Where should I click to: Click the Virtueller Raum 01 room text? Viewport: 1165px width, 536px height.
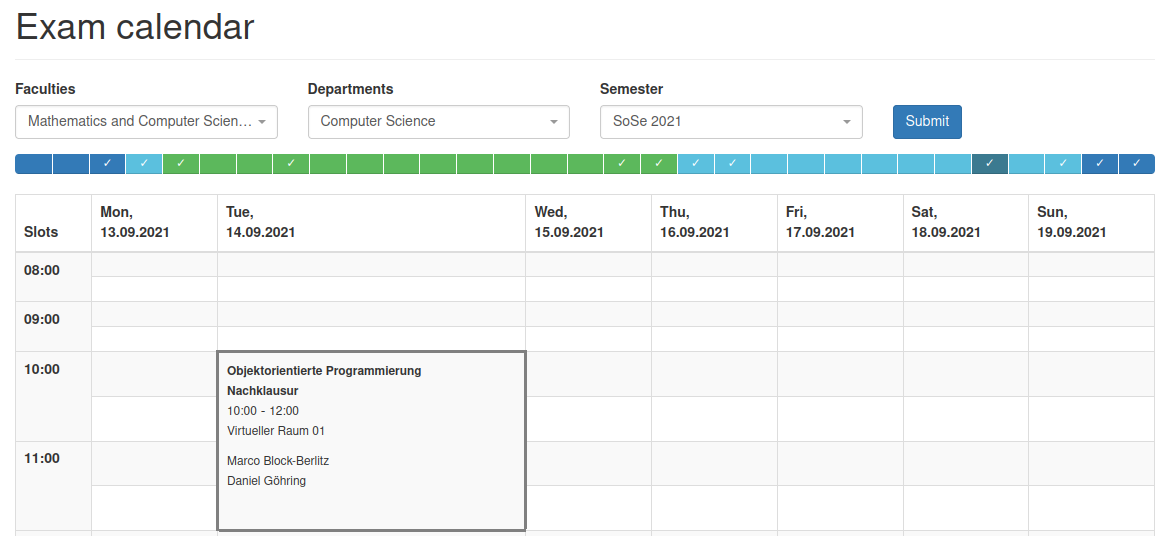276,430
